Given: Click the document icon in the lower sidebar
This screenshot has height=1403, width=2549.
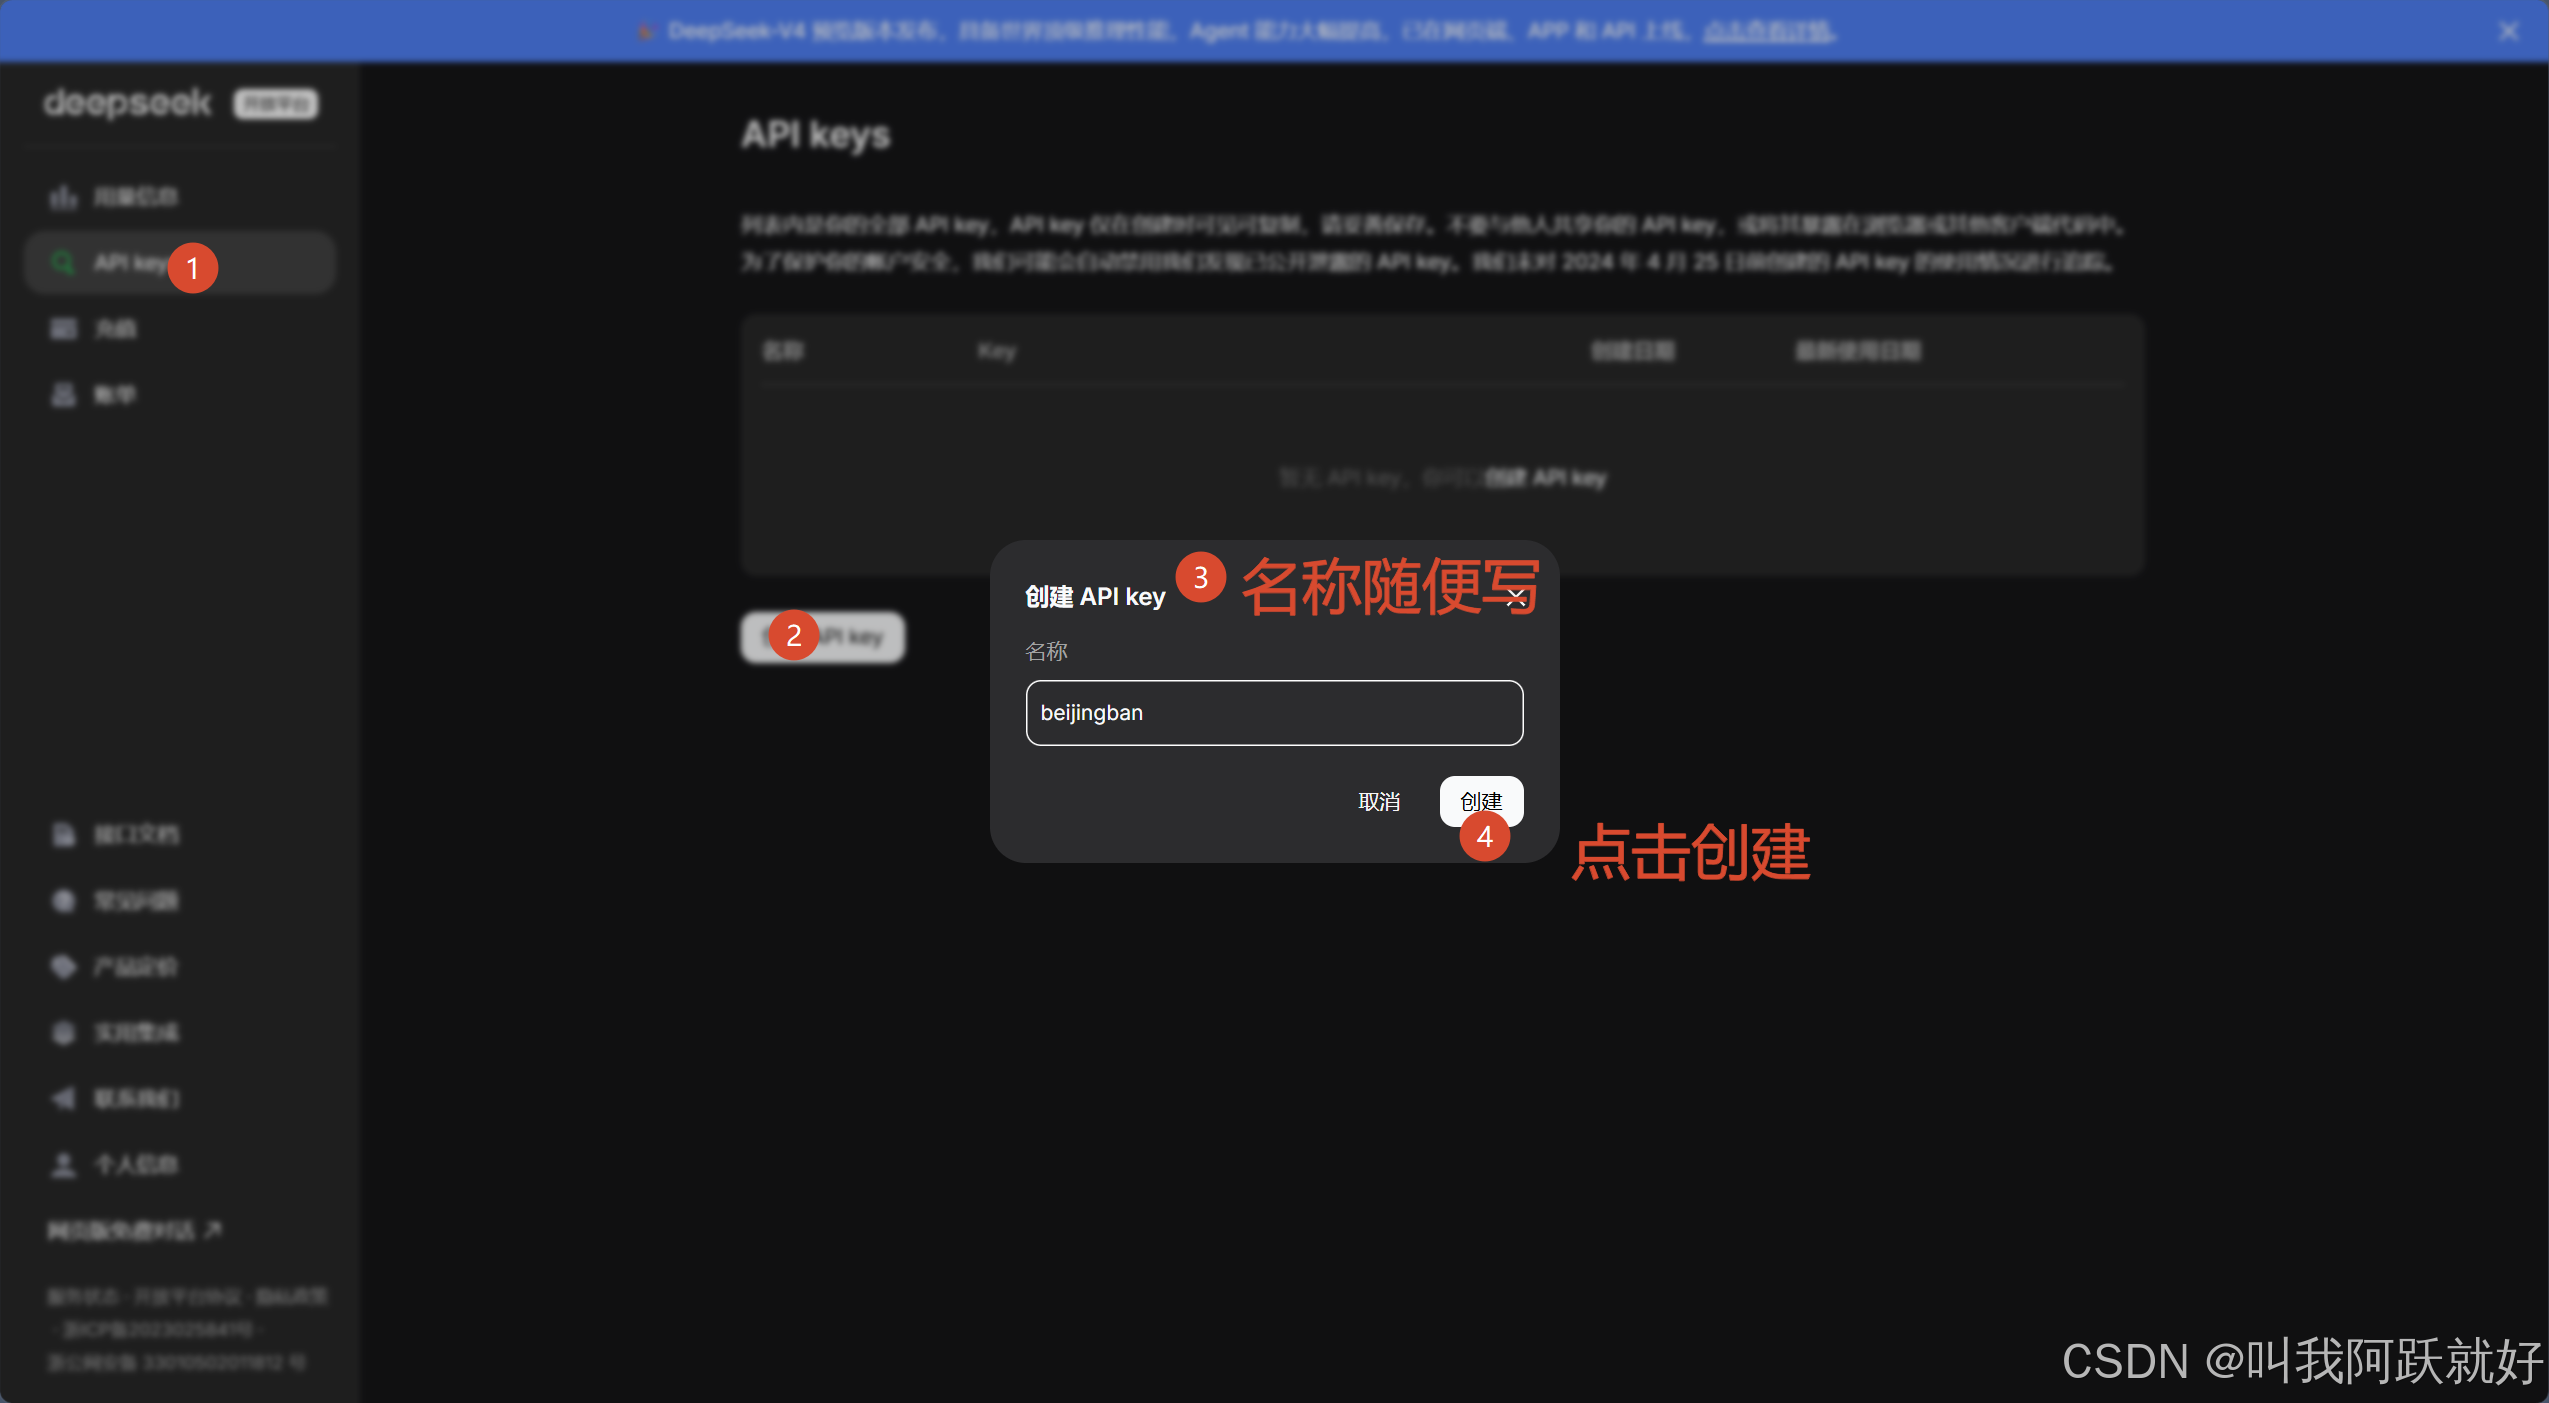Looking at the screenshot, I should [63, 834].
